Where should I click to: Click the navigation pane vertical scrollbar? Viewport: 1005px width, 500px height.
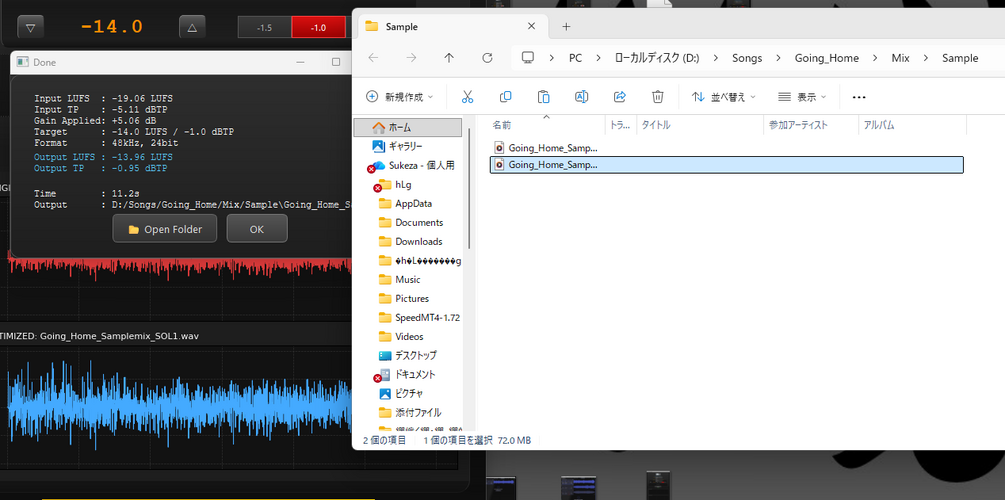470,188
